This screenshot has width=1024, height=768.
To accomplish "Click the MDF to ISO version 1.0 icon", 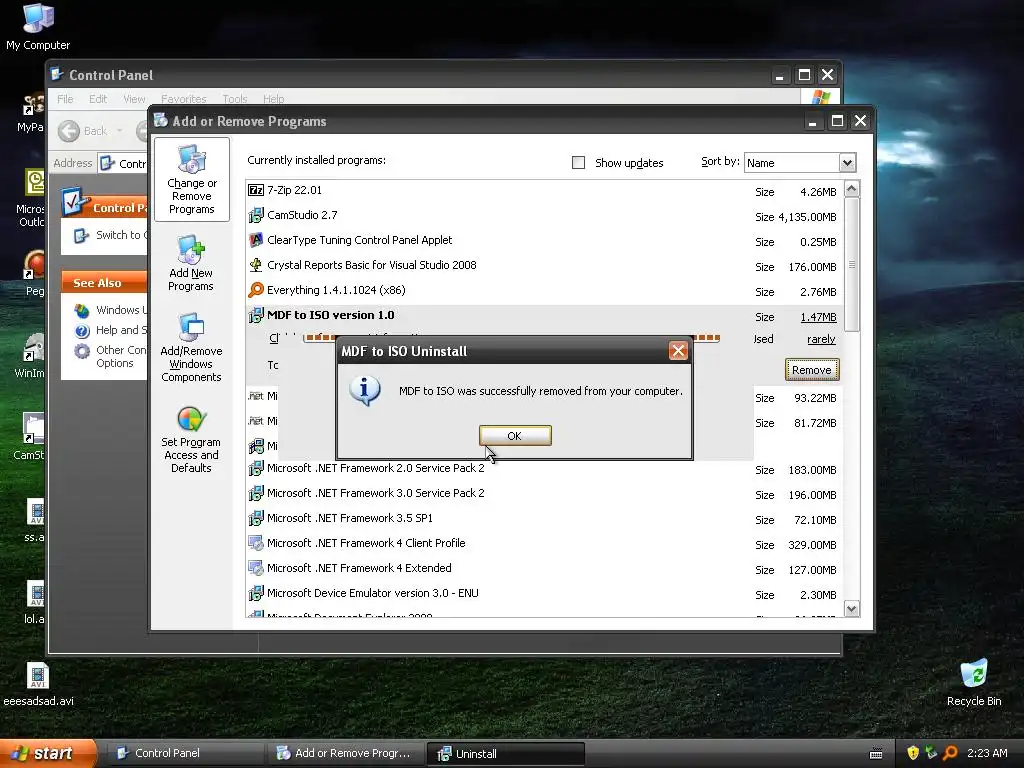I will tap(256, 315).
